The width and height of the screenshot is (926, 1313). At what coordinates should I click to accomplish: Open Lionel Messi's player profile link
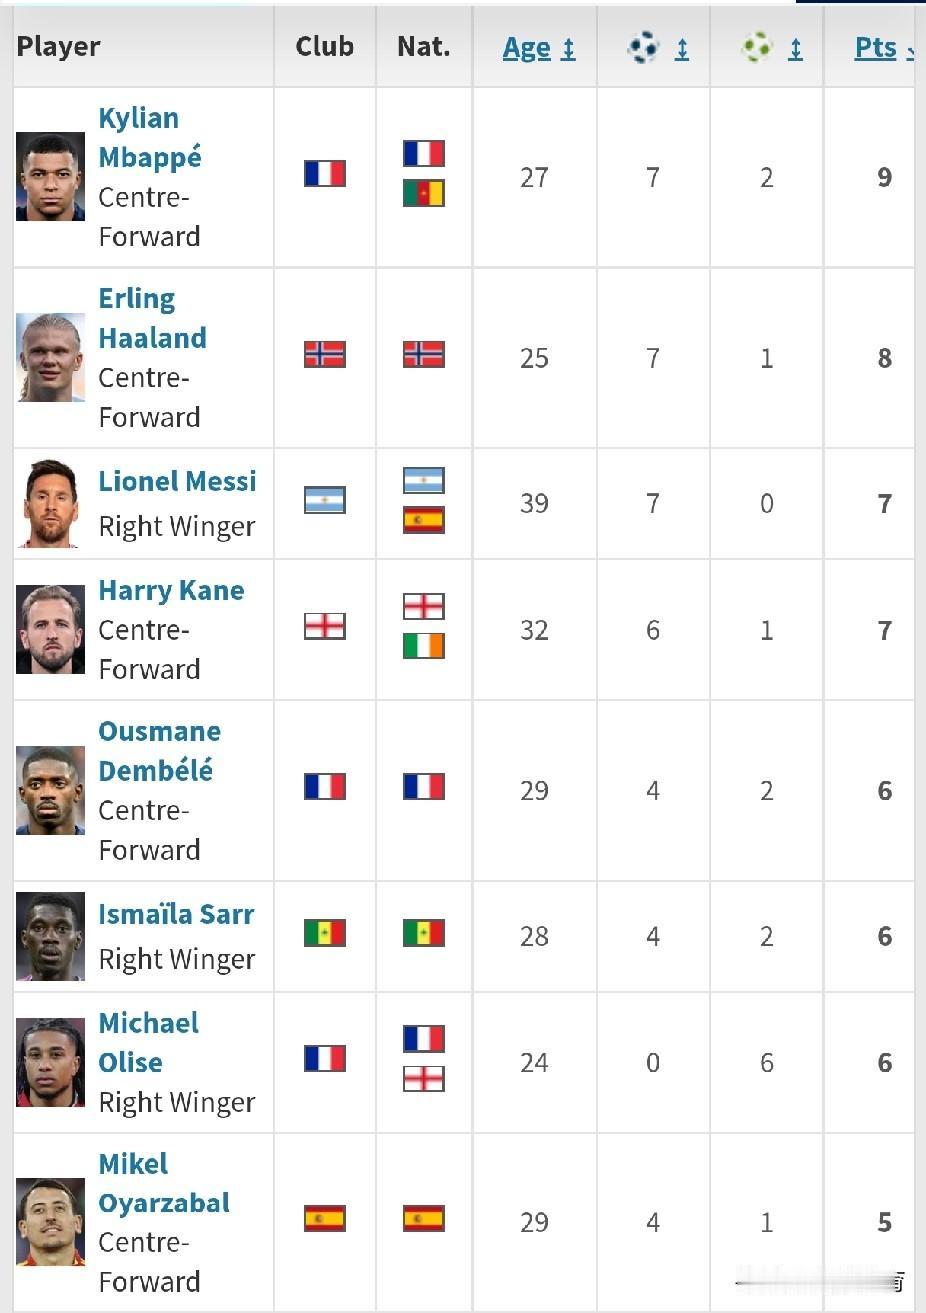(177, 481)
